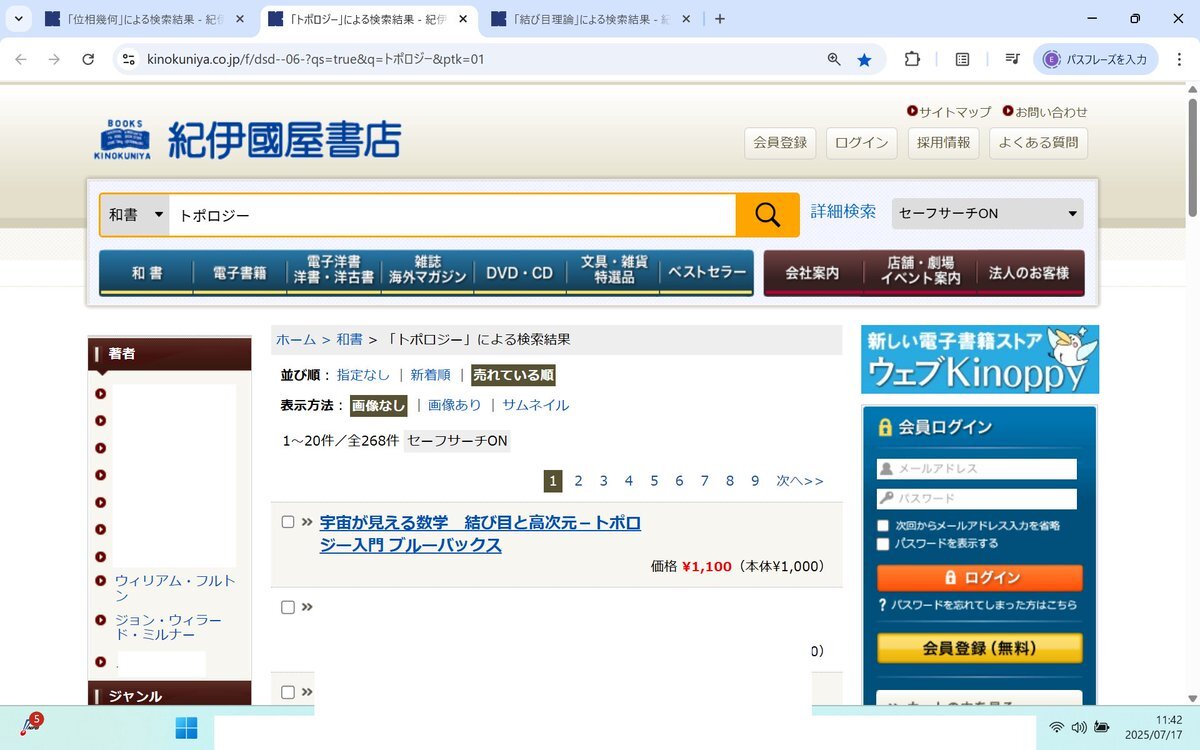Open the taskbar app with badge 5
1200x750 pixels.
[x=30, y=726]
